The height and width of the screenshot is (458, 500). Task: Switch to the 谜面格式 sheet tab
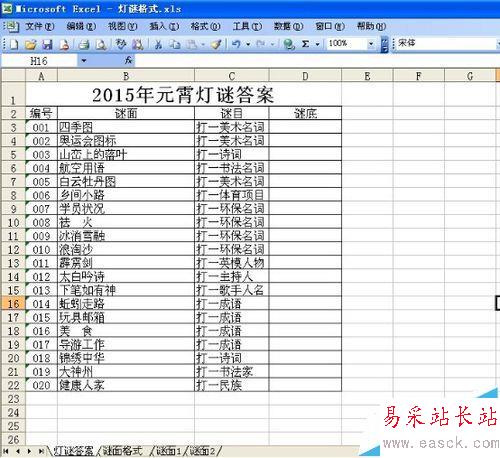coord(122,451)
